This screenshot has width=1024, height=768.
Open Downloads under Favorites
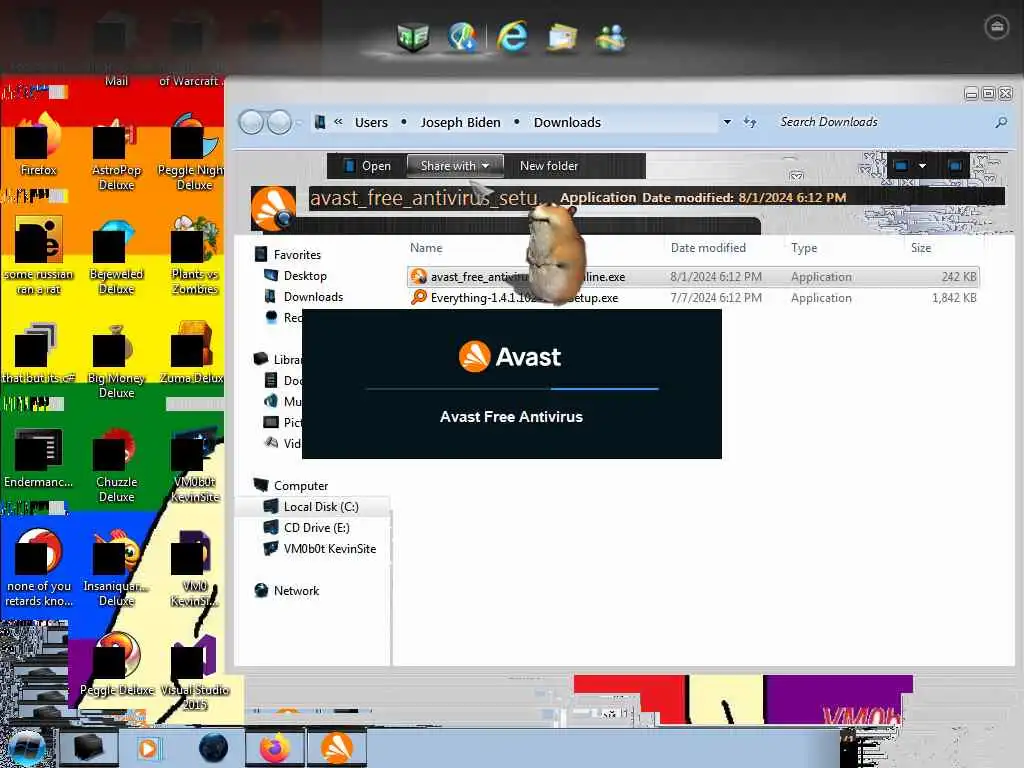tap(313, 296)
